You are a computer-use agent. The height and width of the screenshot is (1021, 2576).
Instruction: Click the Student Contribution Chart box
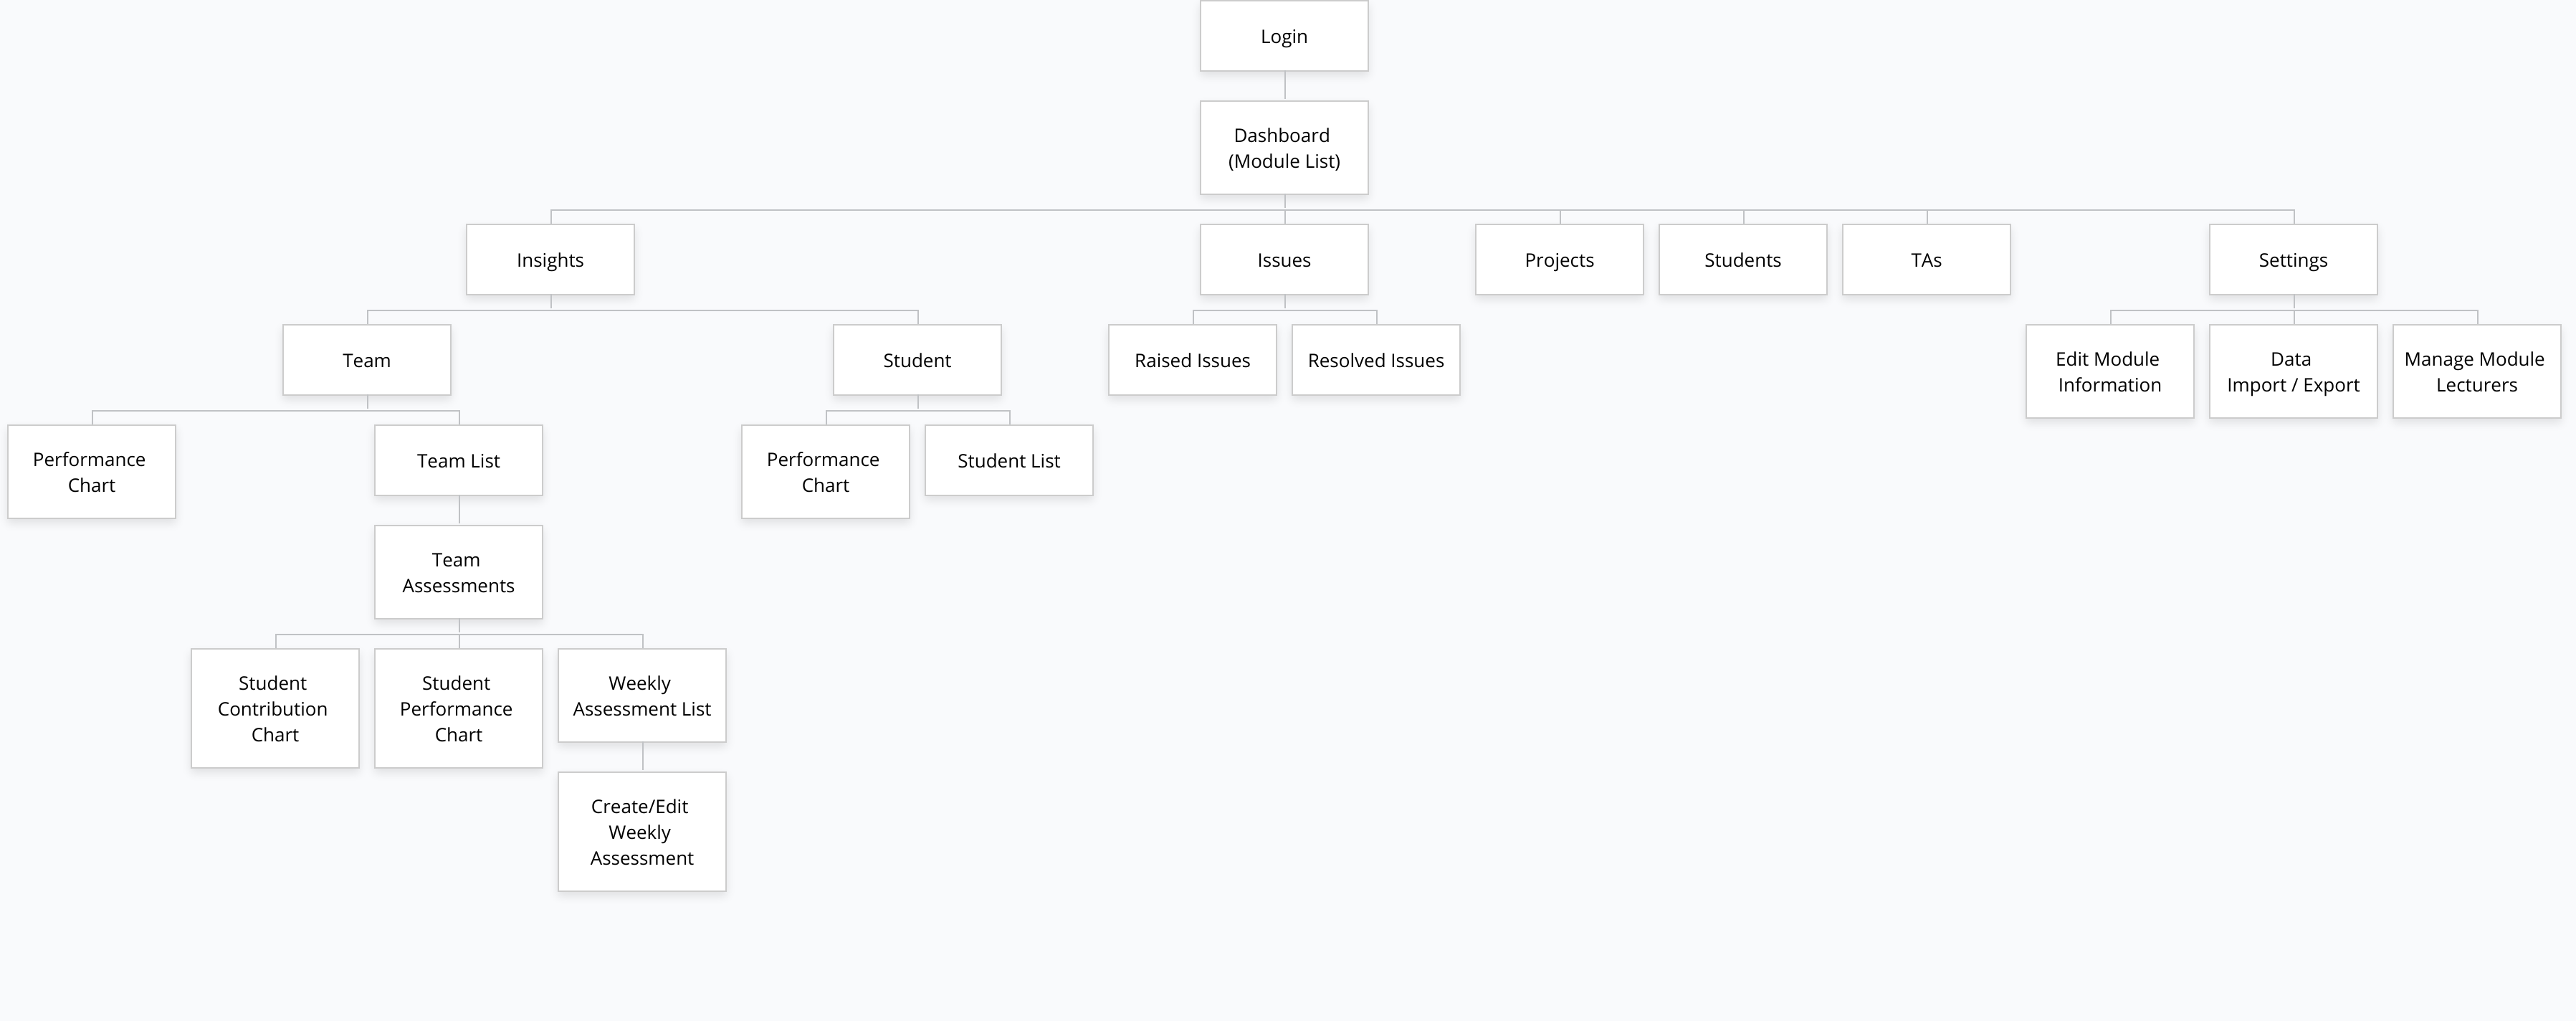[x=275, y=709]
